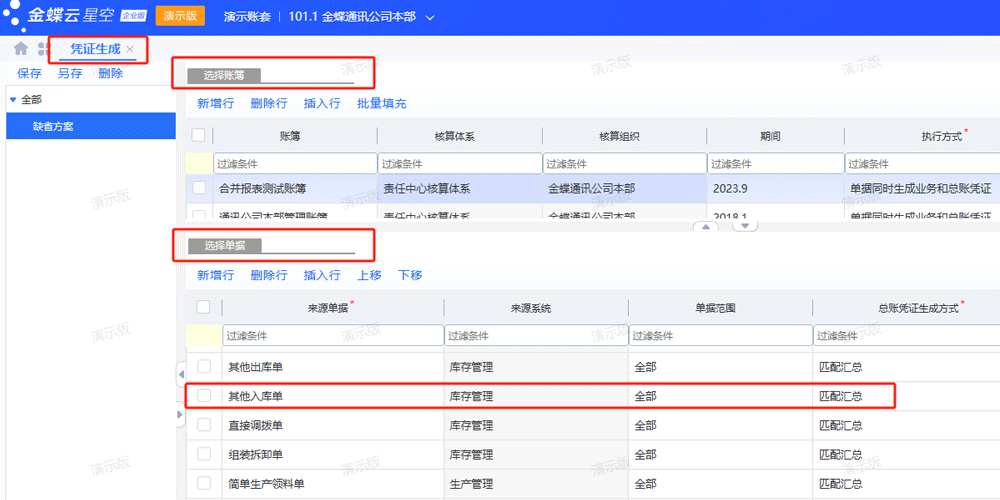This screenshot has height=500, width=1000.
Task: Click 插入行 in the 选择单据 toolbar
Action: point(322,275)
